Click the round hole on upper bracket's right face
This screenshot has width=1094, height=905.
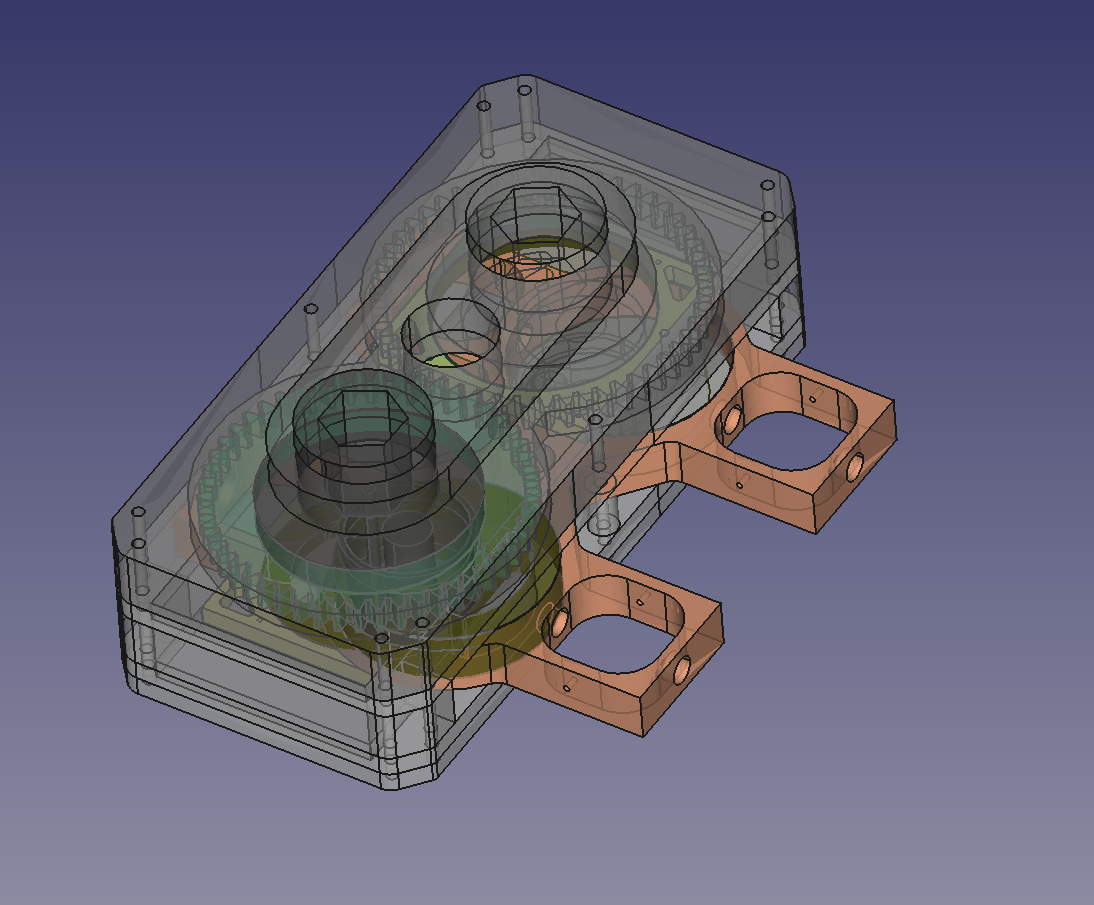pyautogui.click(x=856, y=466)
